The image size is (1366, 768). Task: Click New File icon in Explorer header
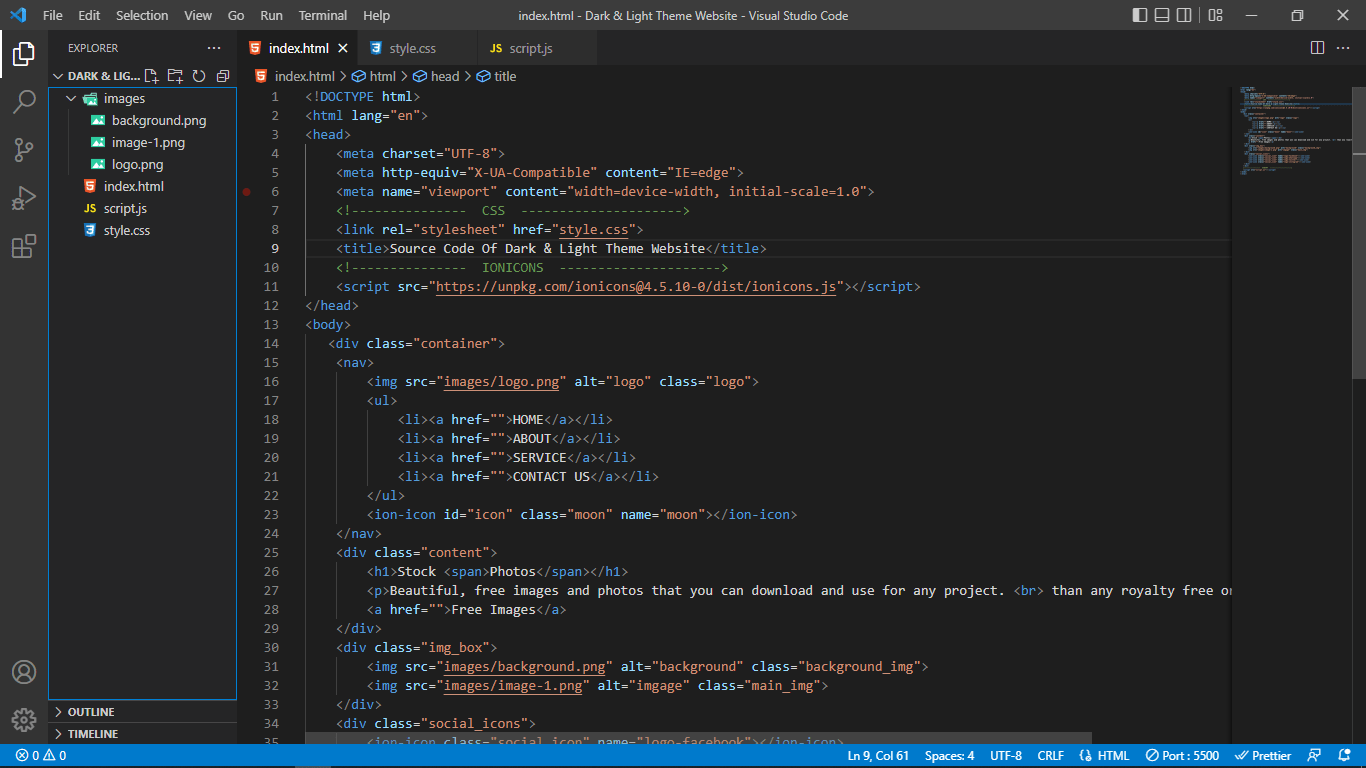coord(152,76)
